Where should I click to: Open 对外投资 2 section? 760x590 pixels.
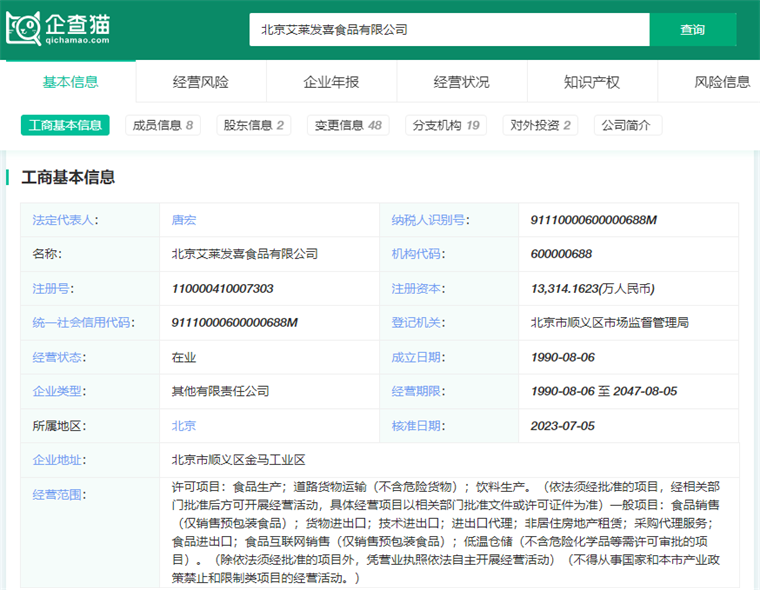pyautogui.click(x=540, y=125)
